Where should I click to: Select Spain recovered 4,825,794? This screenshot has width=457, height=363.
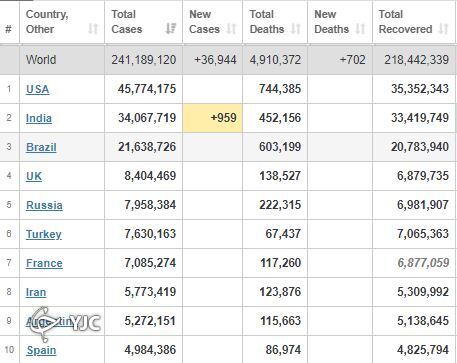coord(423,350)
